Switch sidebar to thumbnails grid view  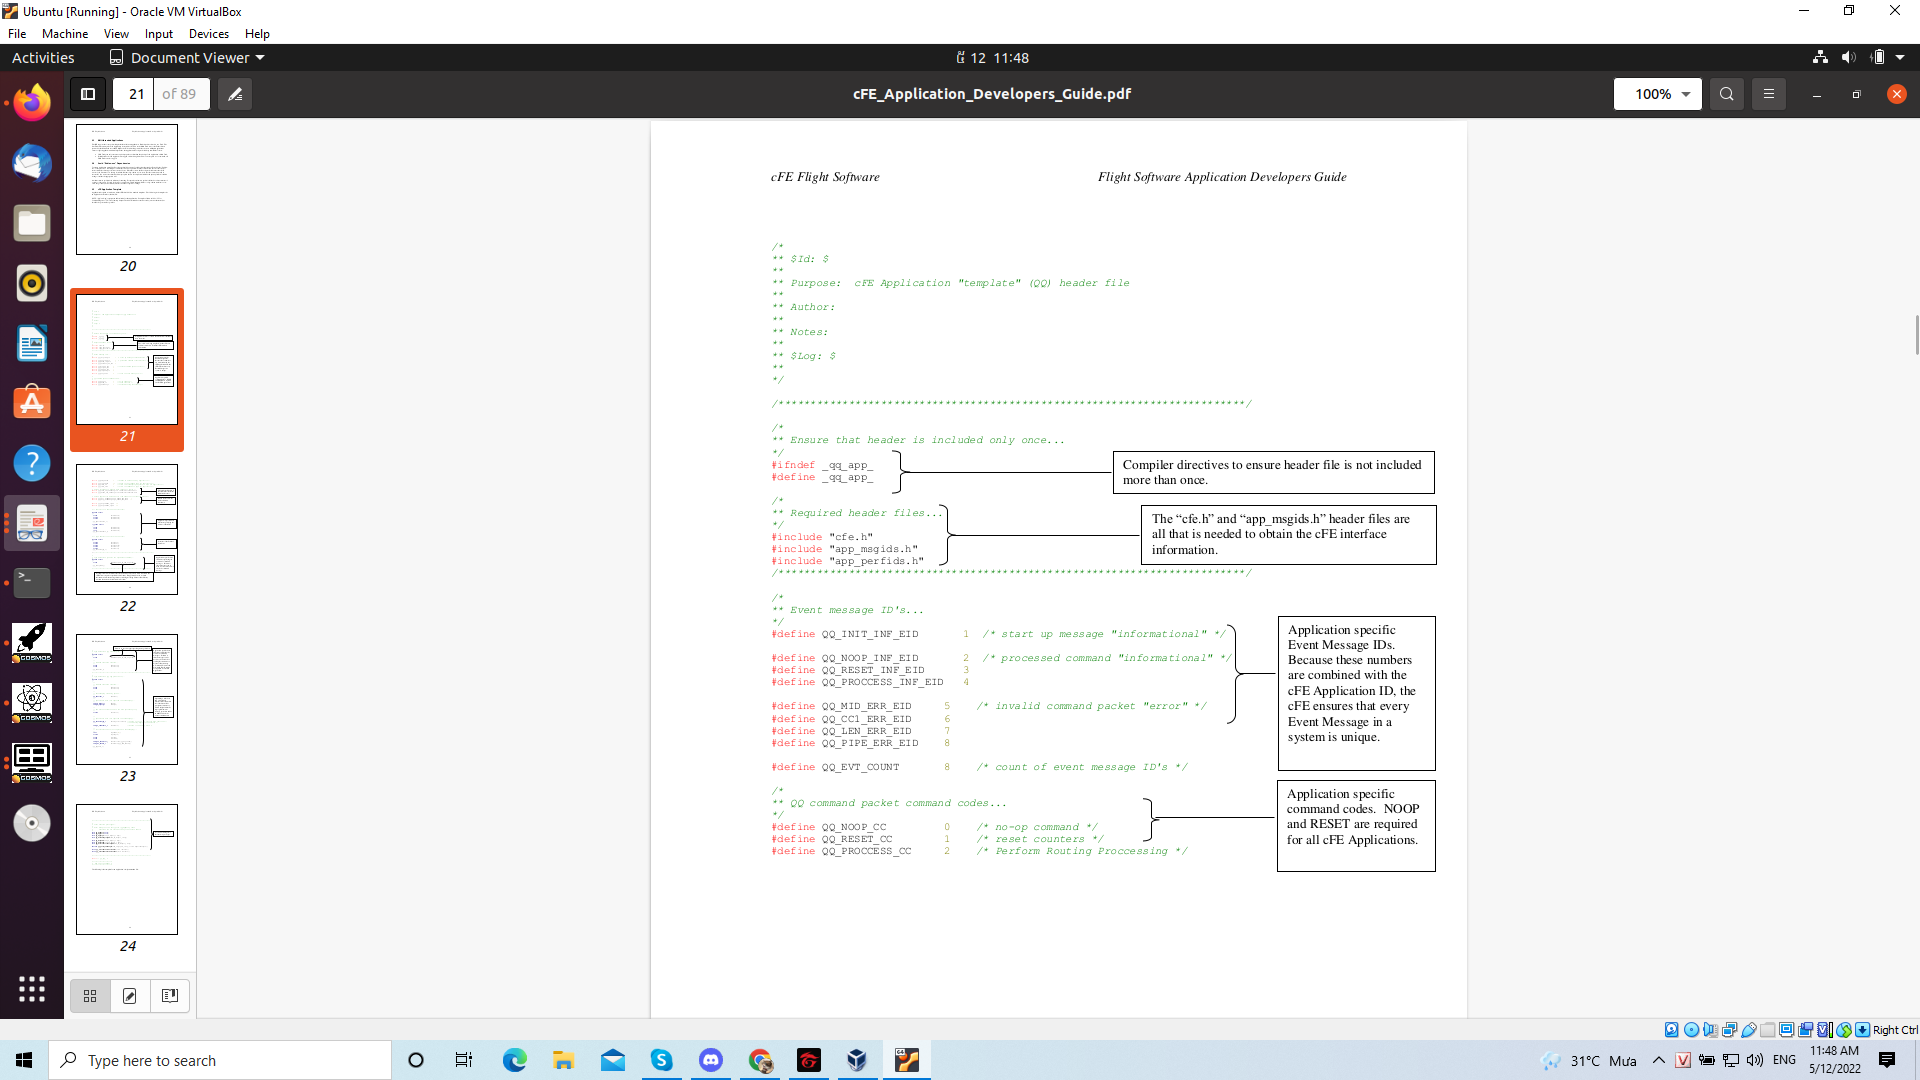click(89, 995)
